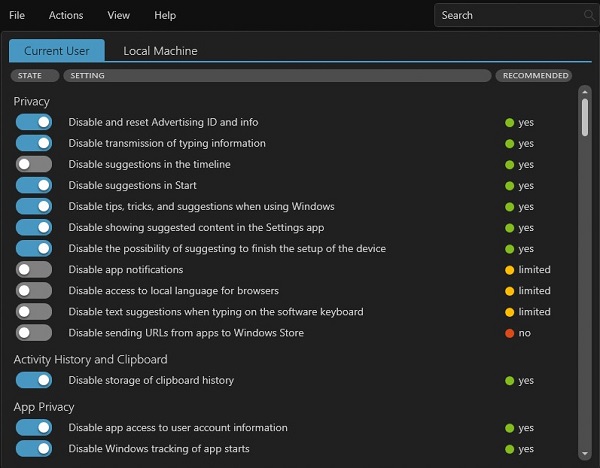Image resolution: width=600 pixels, height=468 pixels.
Task: Toggle Disable transmission of typing information switch
Action: click(34, 143)
